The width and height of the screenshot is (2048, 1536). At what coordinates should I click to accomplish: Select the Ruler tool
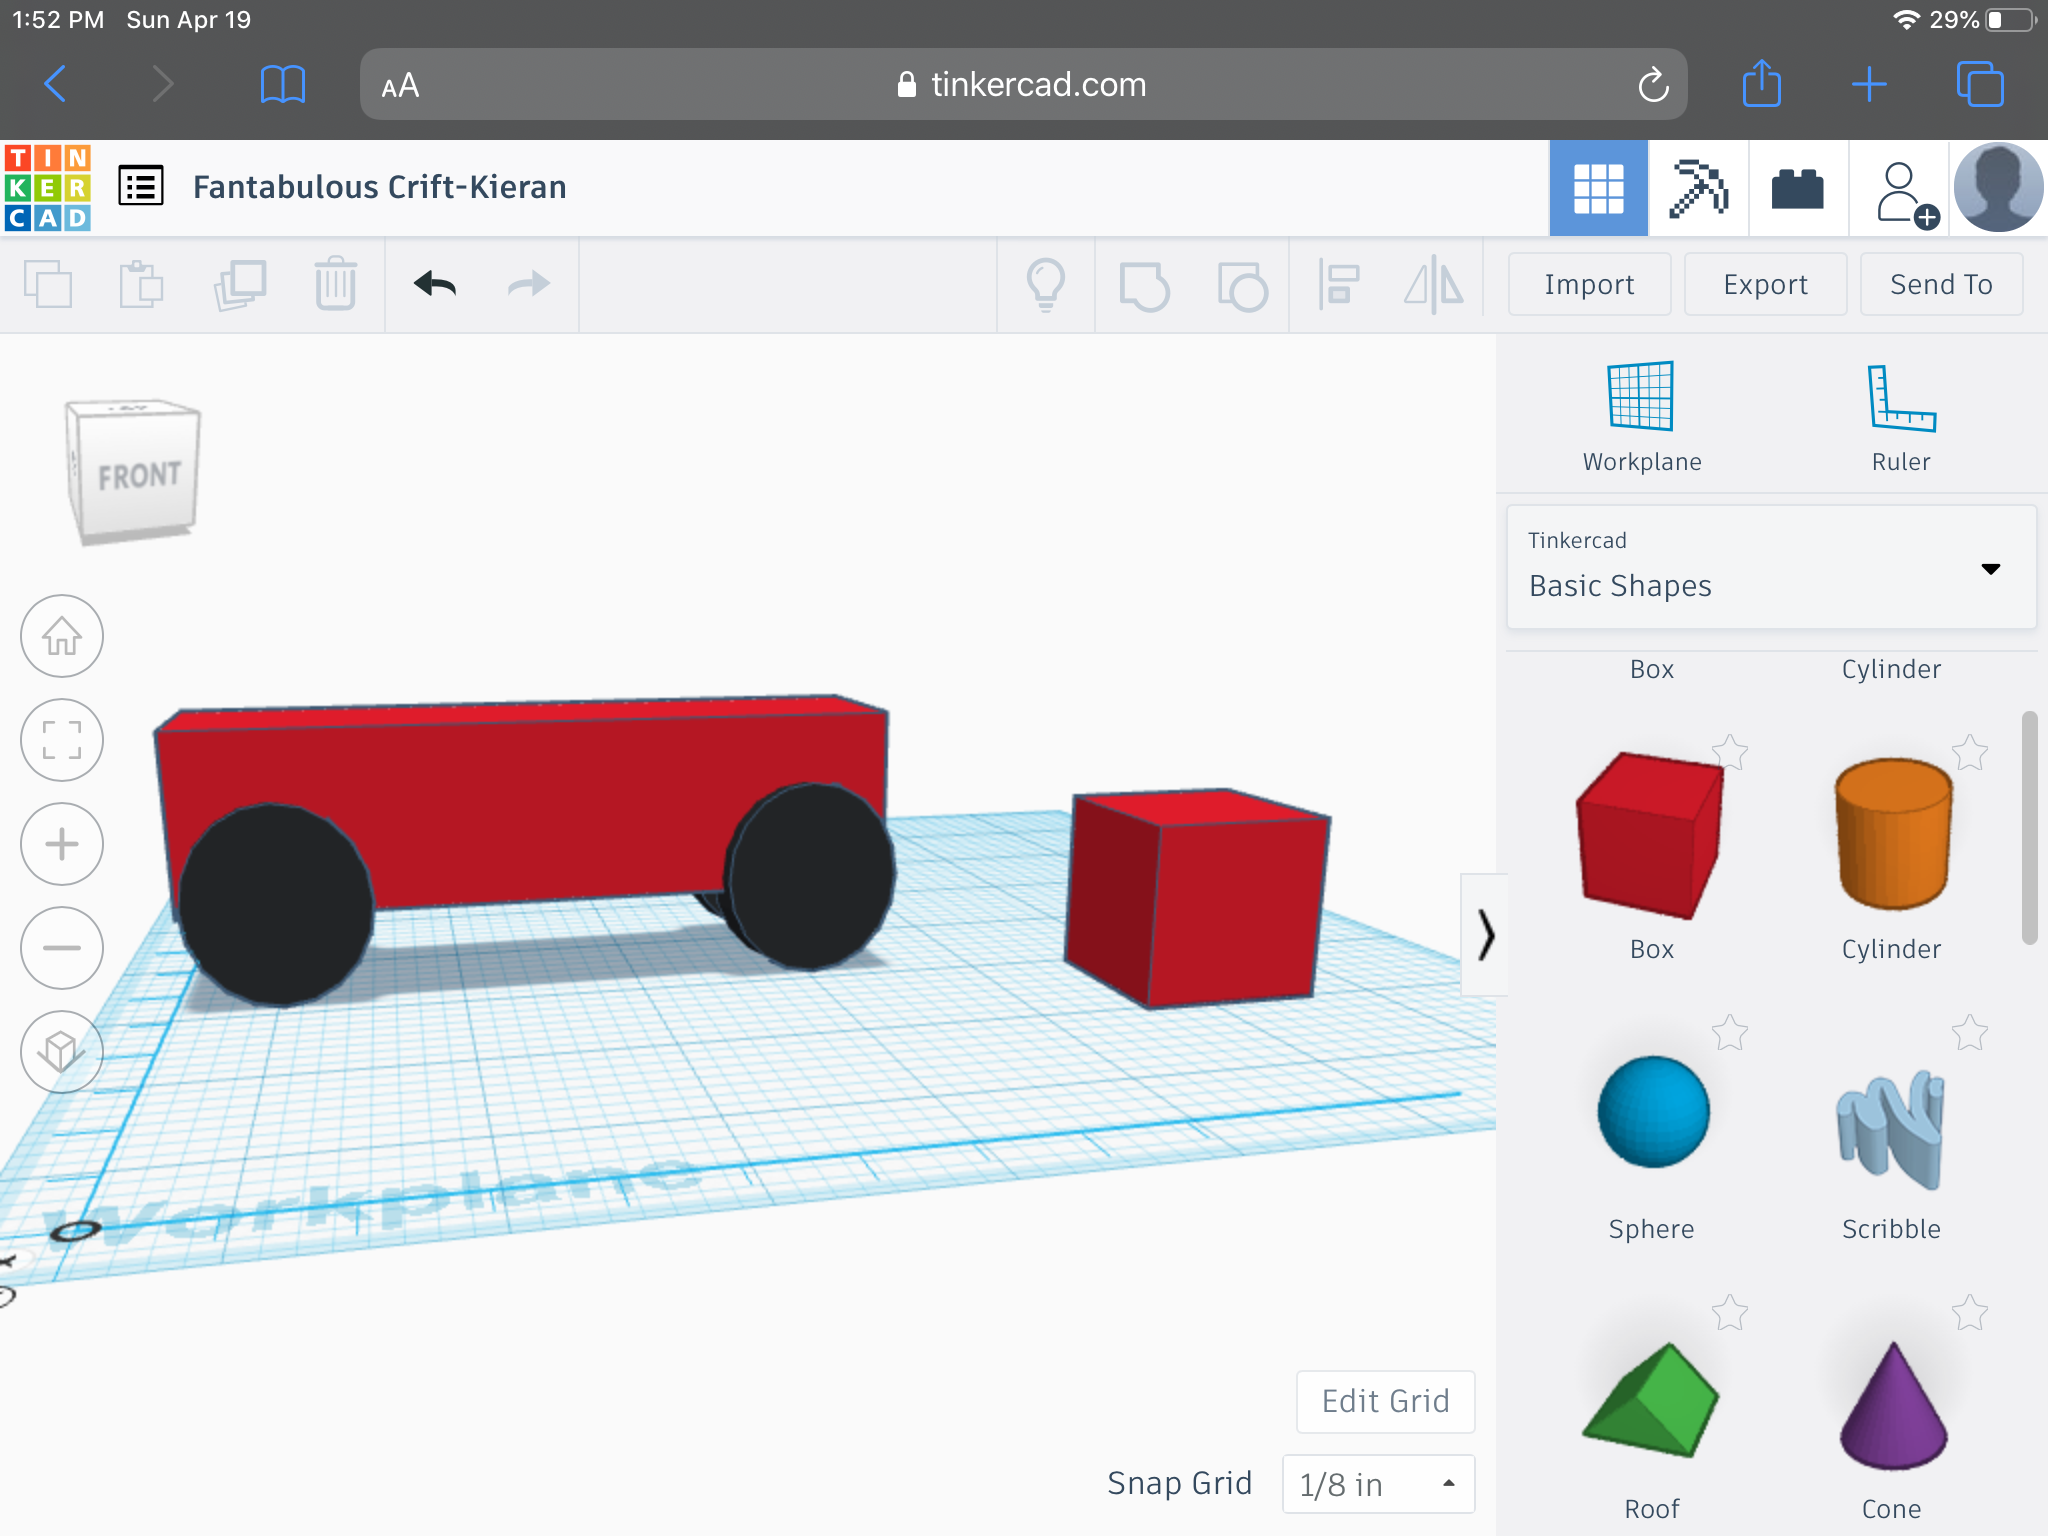(x=1901, y=417)
